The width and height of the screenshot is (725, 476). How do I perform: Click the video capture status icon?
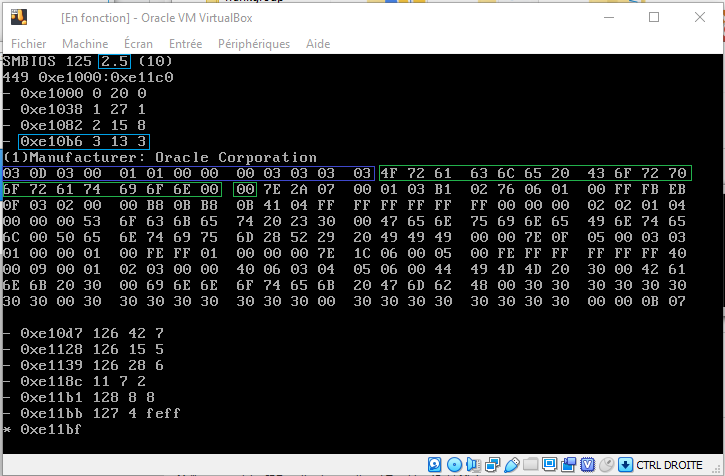pos(568,464)
